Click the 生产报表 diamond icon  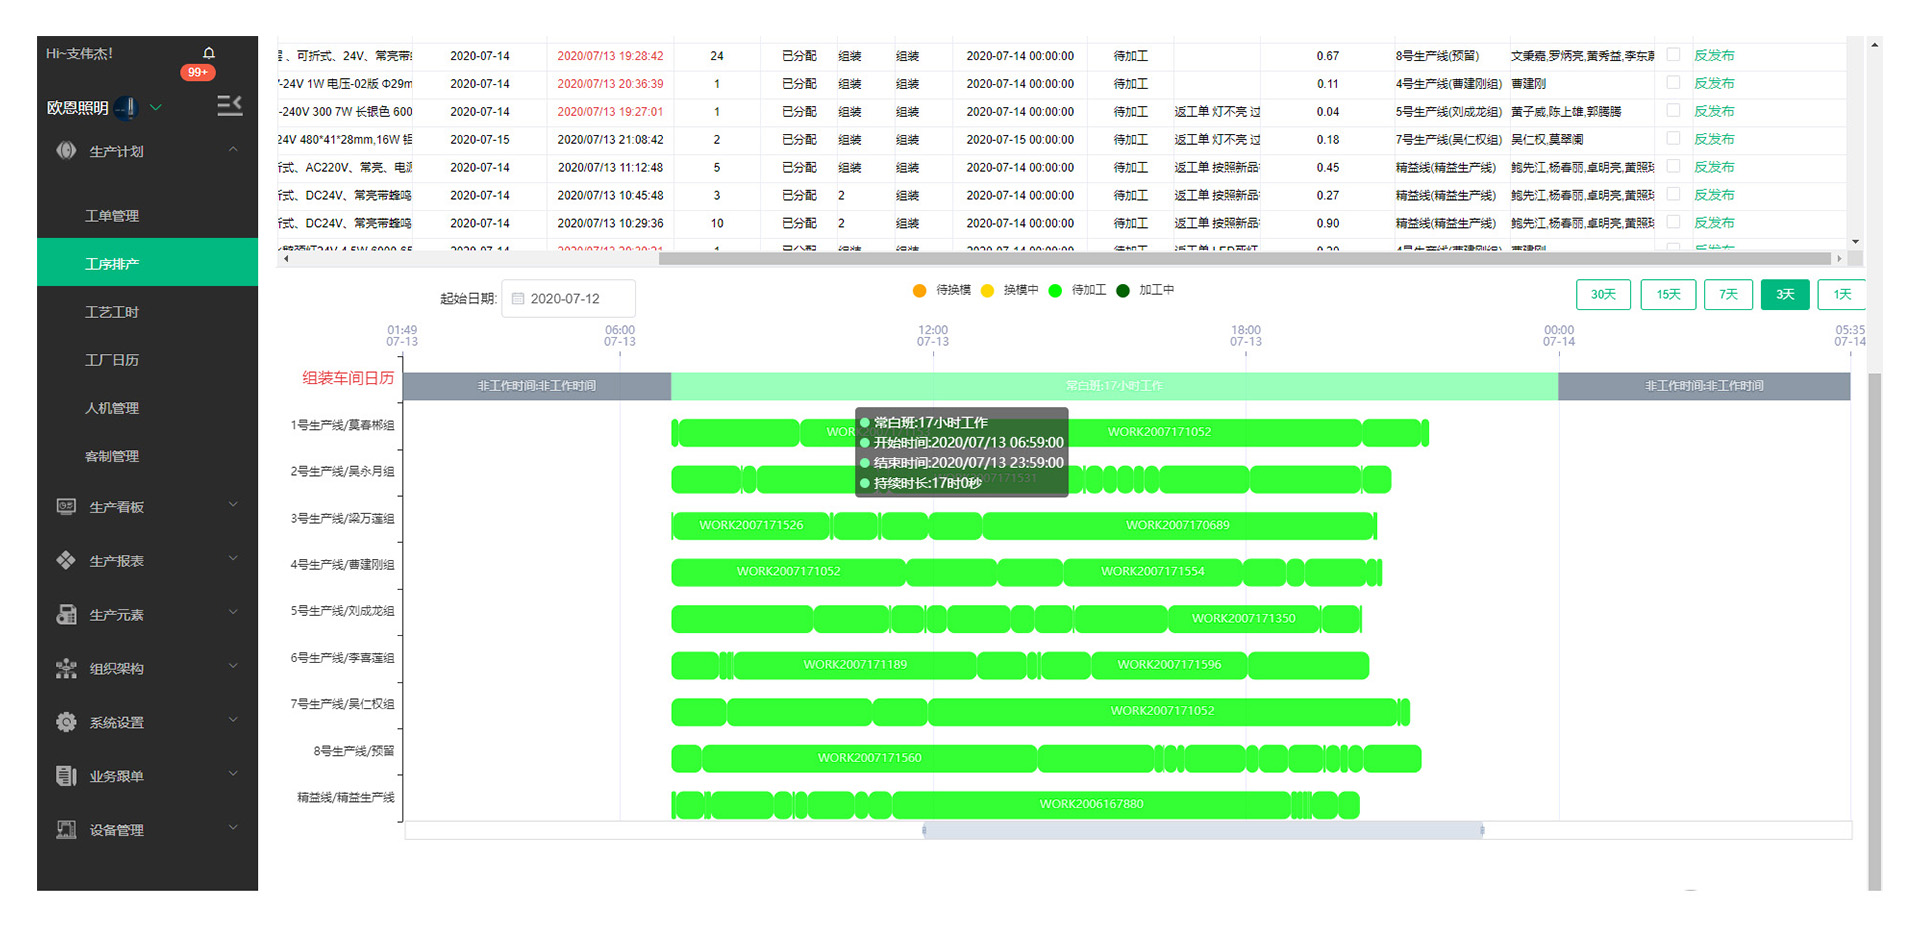pyautogui.click(x=66, y=561)
